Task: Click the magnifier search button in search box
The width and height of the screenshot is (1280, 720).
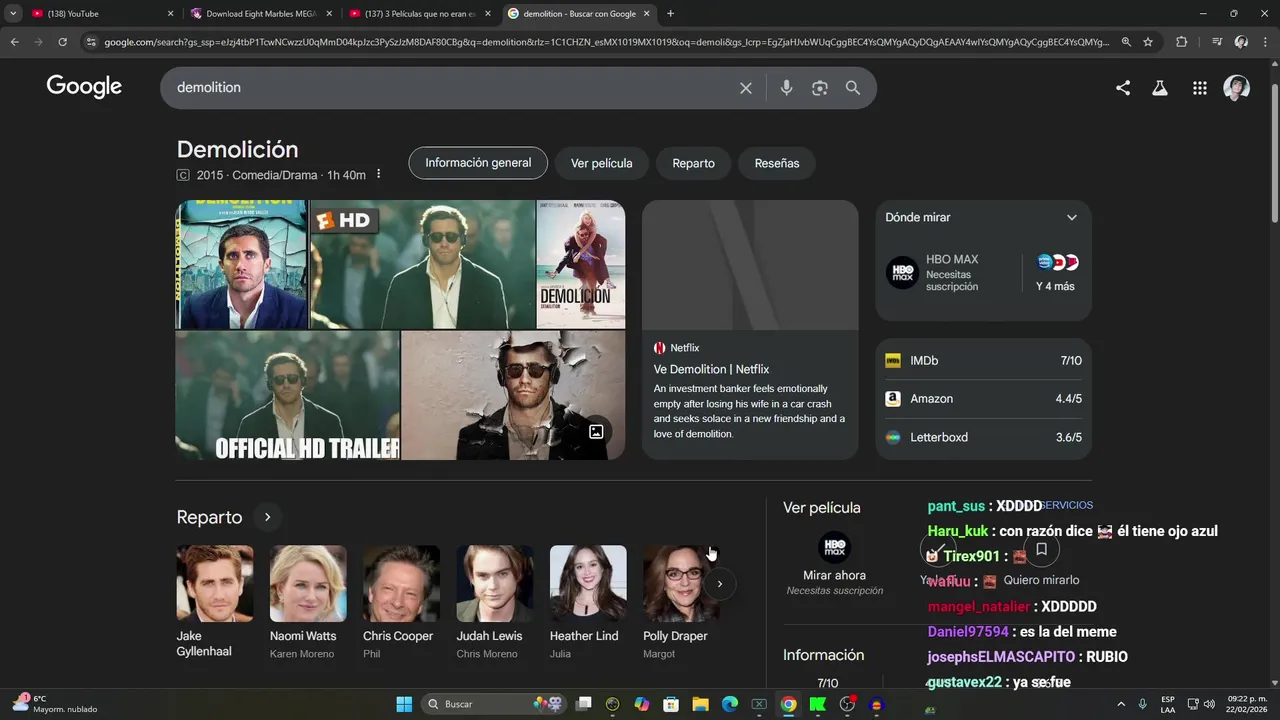Action: [x=853, y=88]
